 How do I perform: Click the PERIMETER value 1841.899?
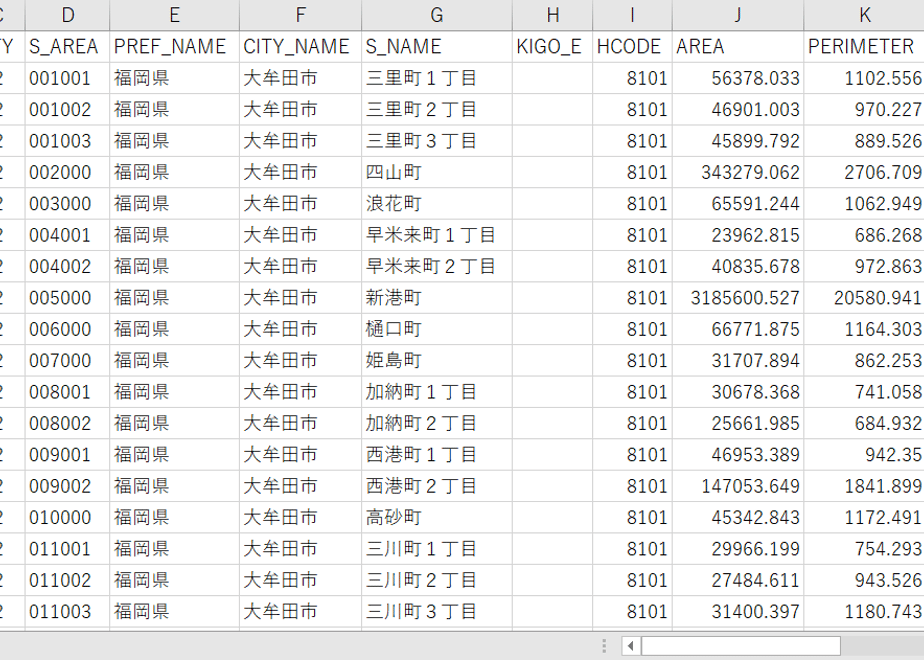[864, 486]
